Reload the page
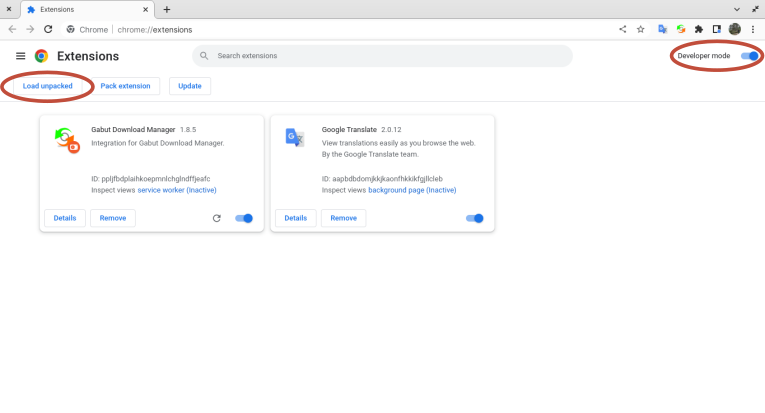Viewport: 765px width, 413px height. 48,29
